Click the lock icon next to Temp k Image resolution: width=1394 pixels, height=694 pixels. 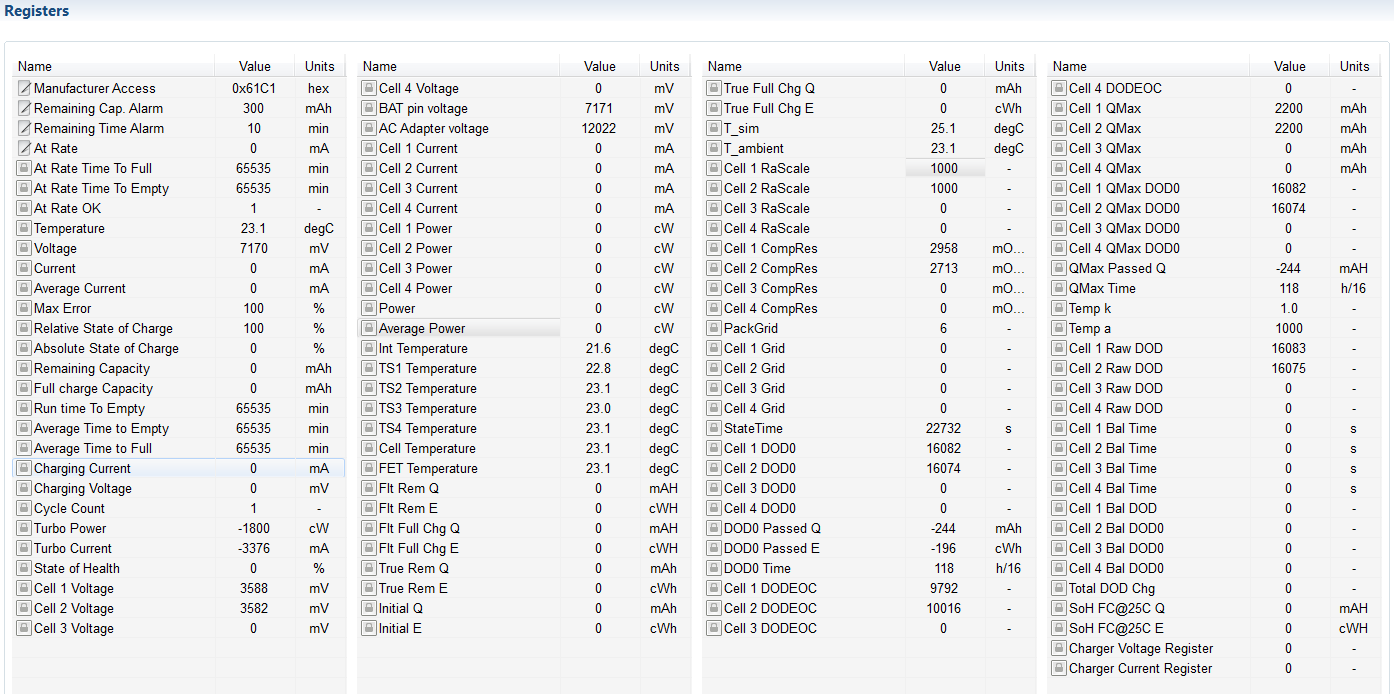(1059, 308)
